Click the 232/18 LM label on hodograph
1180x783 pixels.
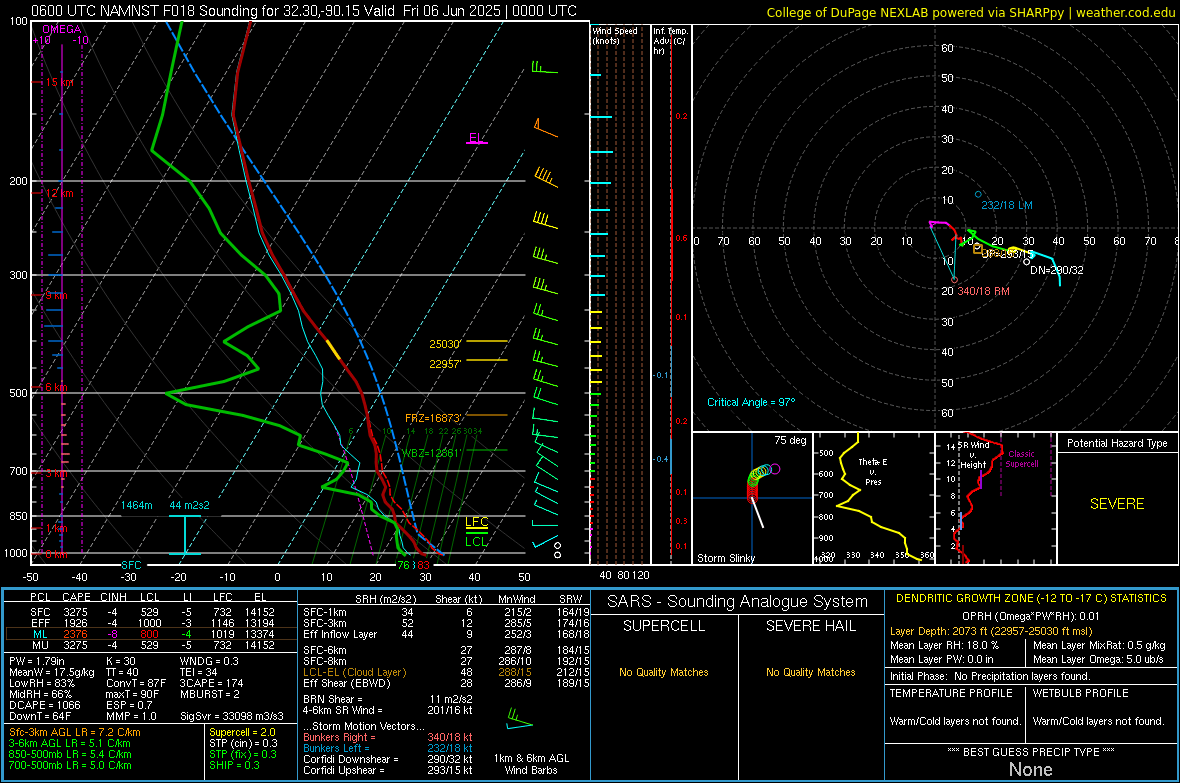pos(1006,205)
